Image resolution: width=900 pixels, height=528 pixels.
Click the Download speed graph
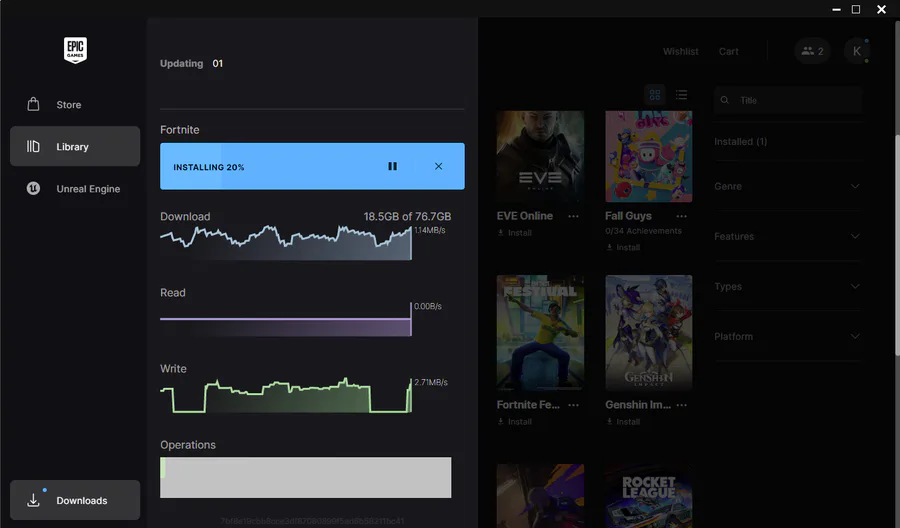[x=286, y=243]
